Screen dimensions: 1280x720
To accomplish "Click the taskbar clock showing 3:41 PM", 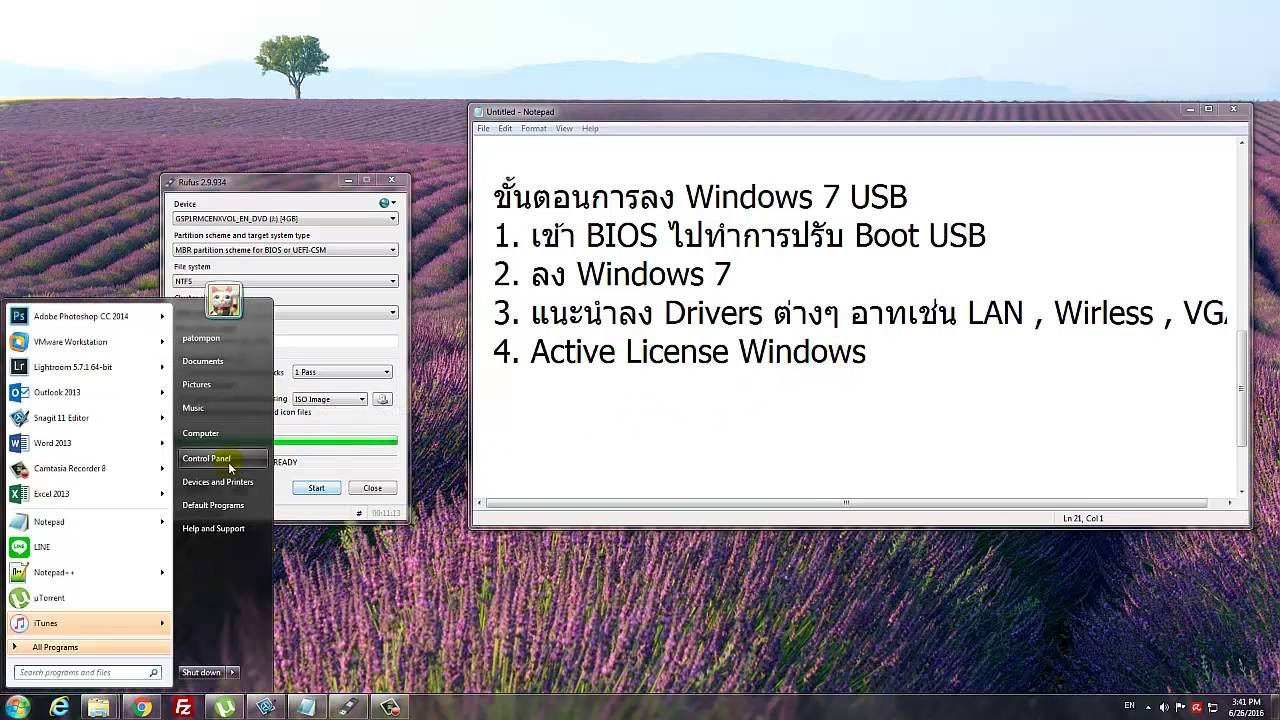I will click(x=1246, y=707).
